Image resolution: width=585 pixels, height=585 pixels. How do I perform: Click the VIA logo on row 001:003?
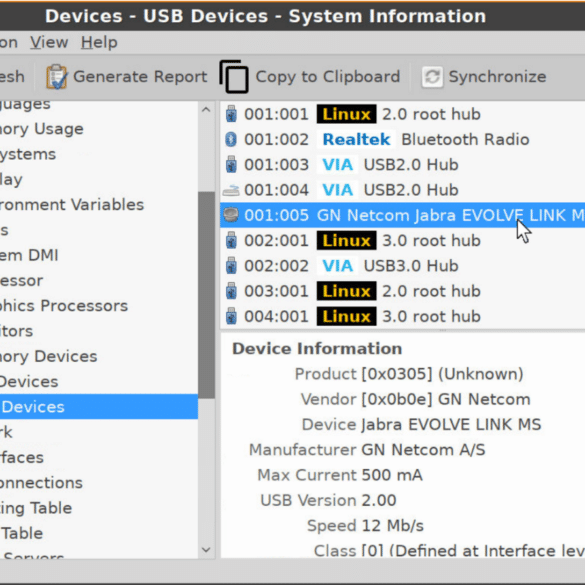point(337,165)
